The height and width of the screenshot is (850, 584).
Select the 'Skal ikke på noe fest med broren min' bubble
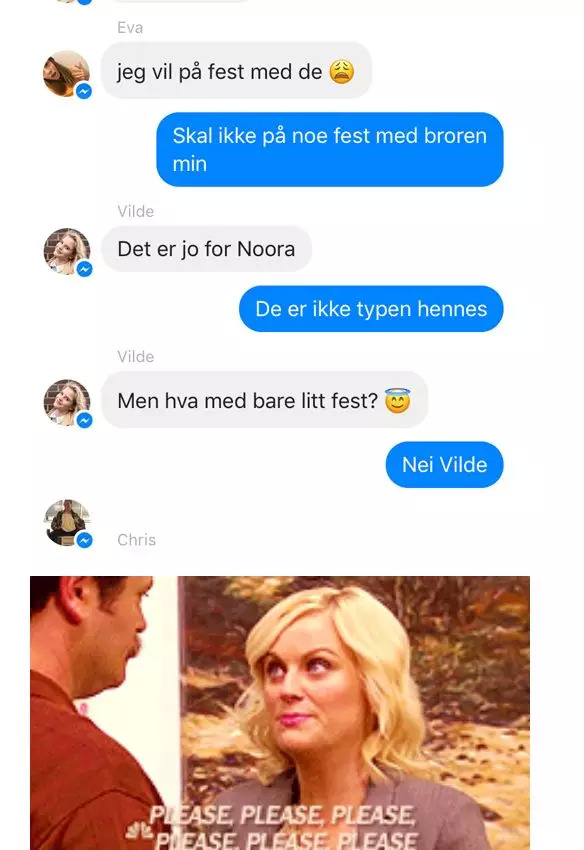330,150
